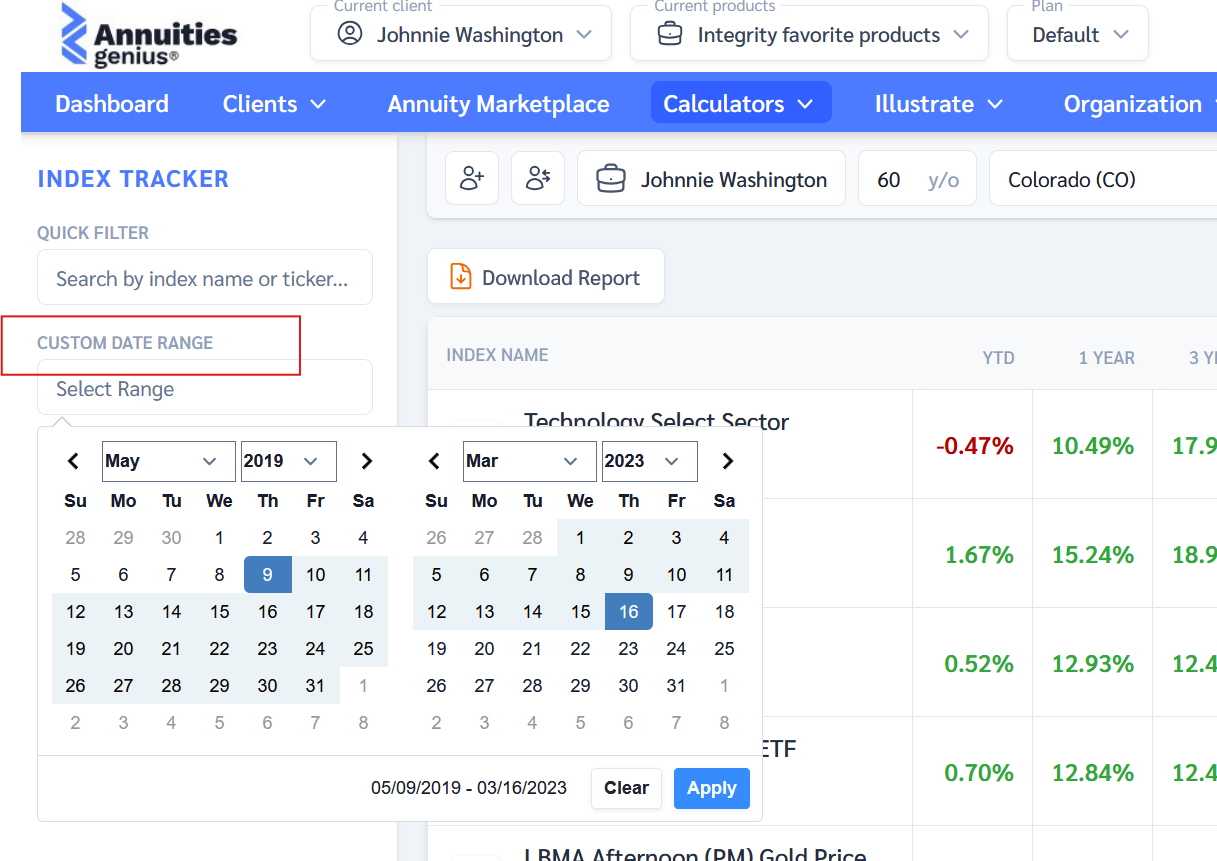Click the Technology Select Sector index name
1217x861 pixels.
[x=656, y=422]
